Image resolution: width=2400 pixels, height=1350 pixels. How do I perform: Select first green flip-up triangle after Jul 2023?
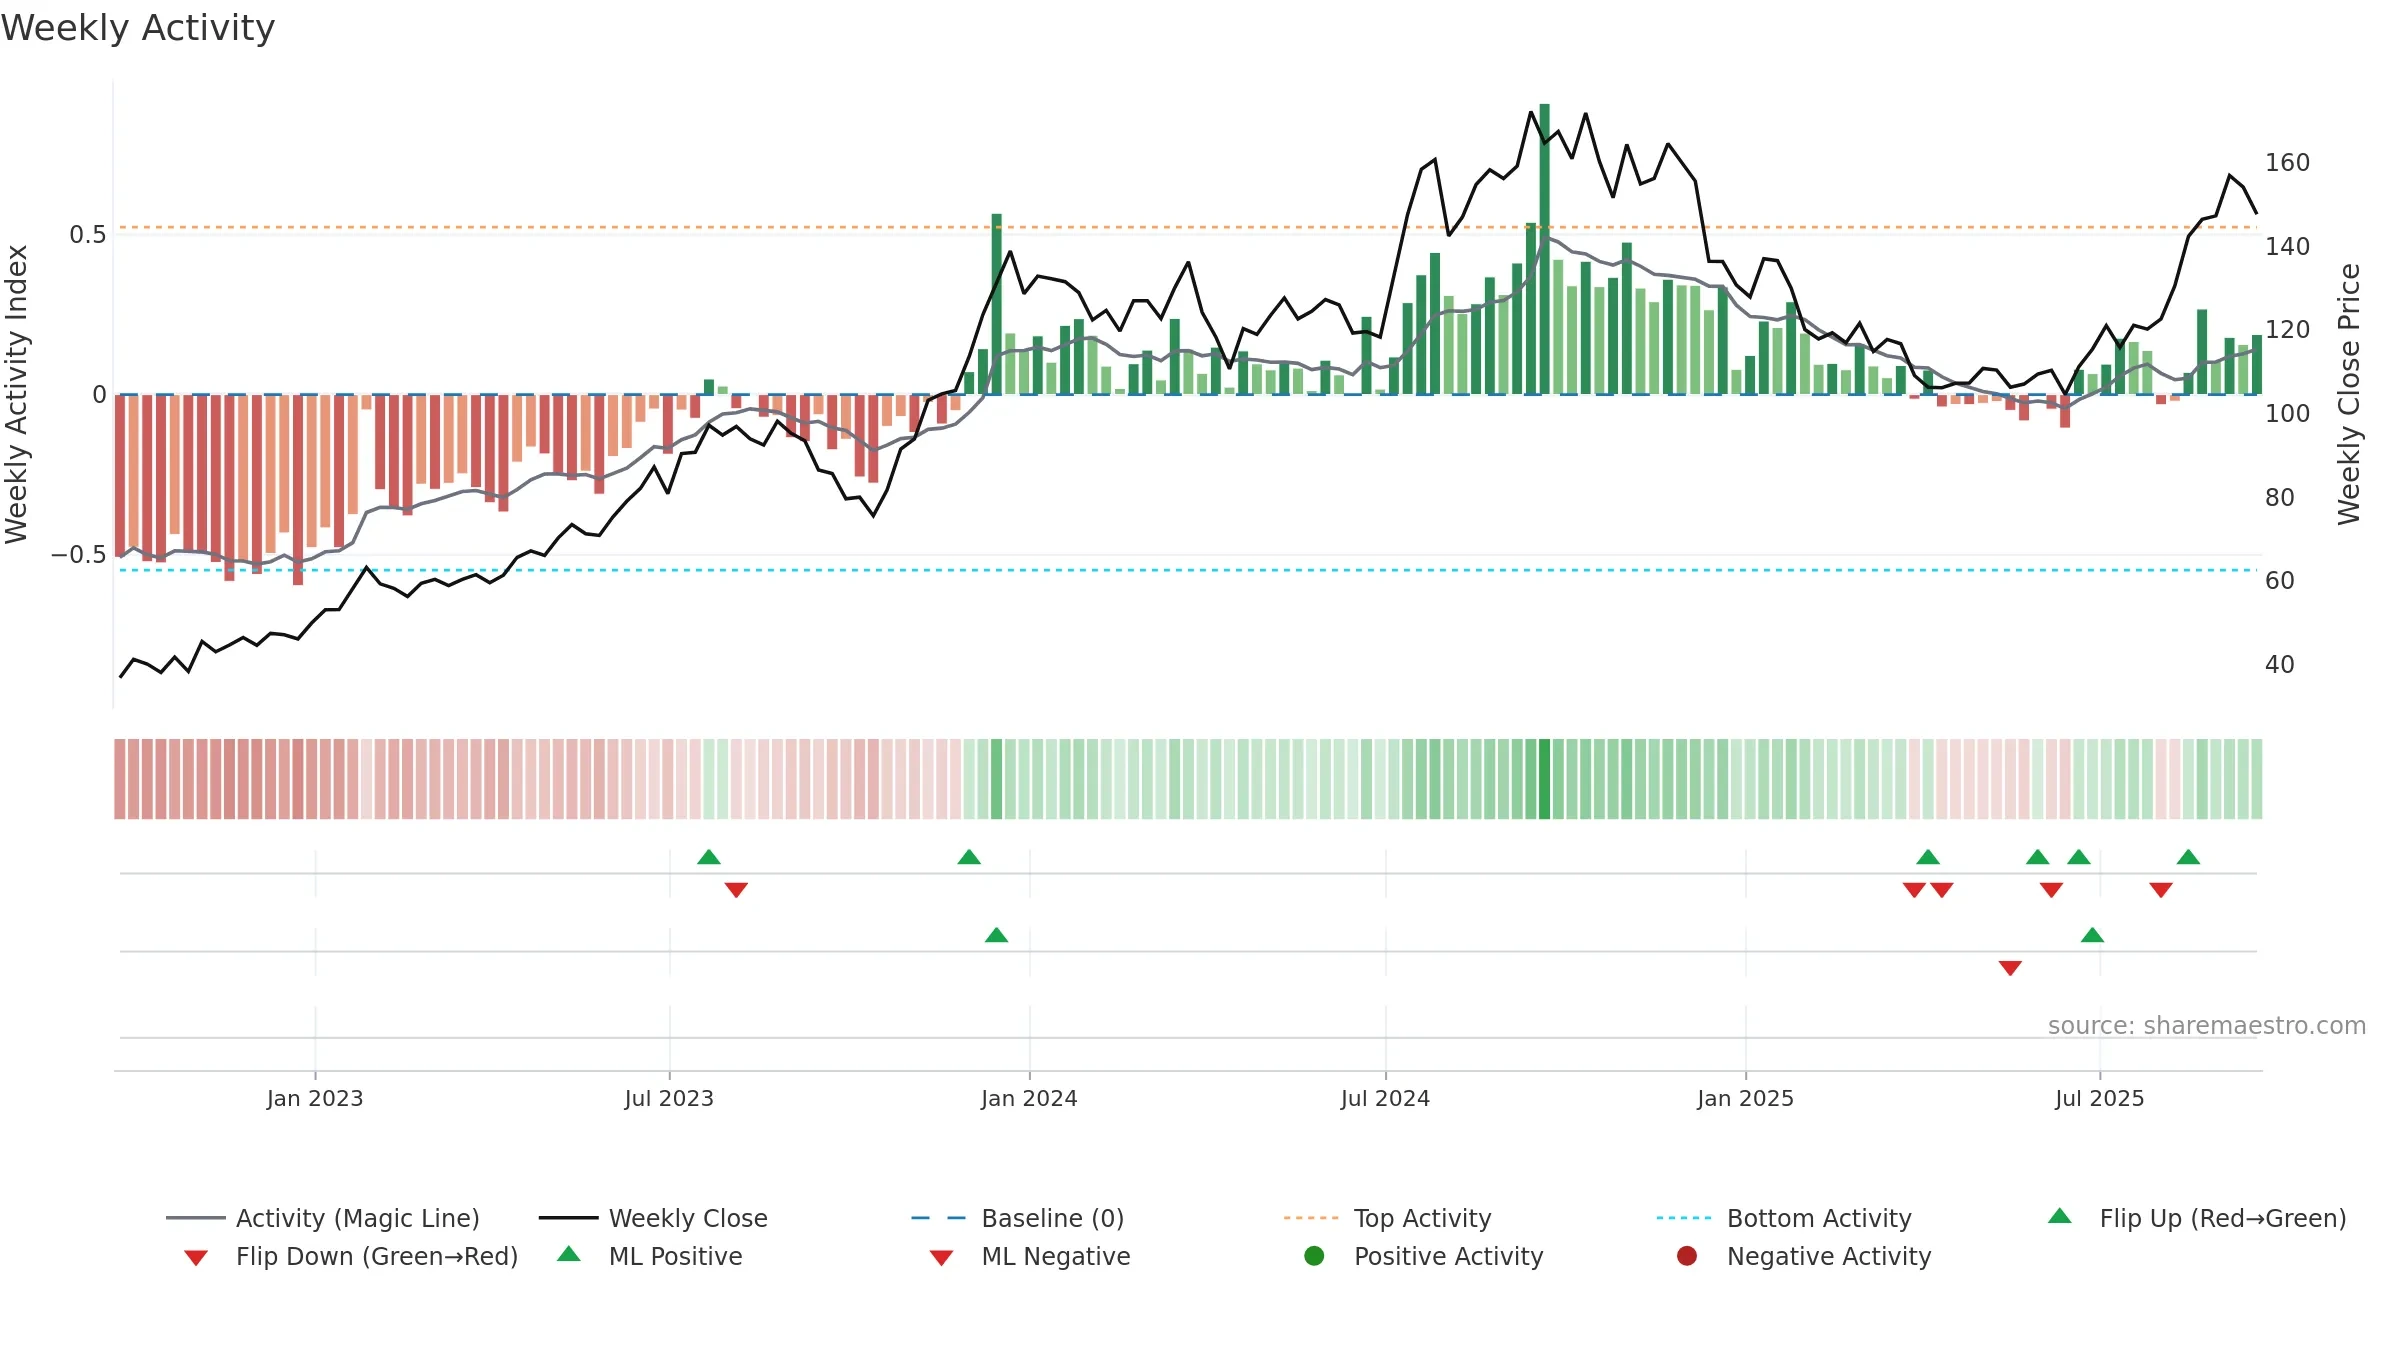709,857
